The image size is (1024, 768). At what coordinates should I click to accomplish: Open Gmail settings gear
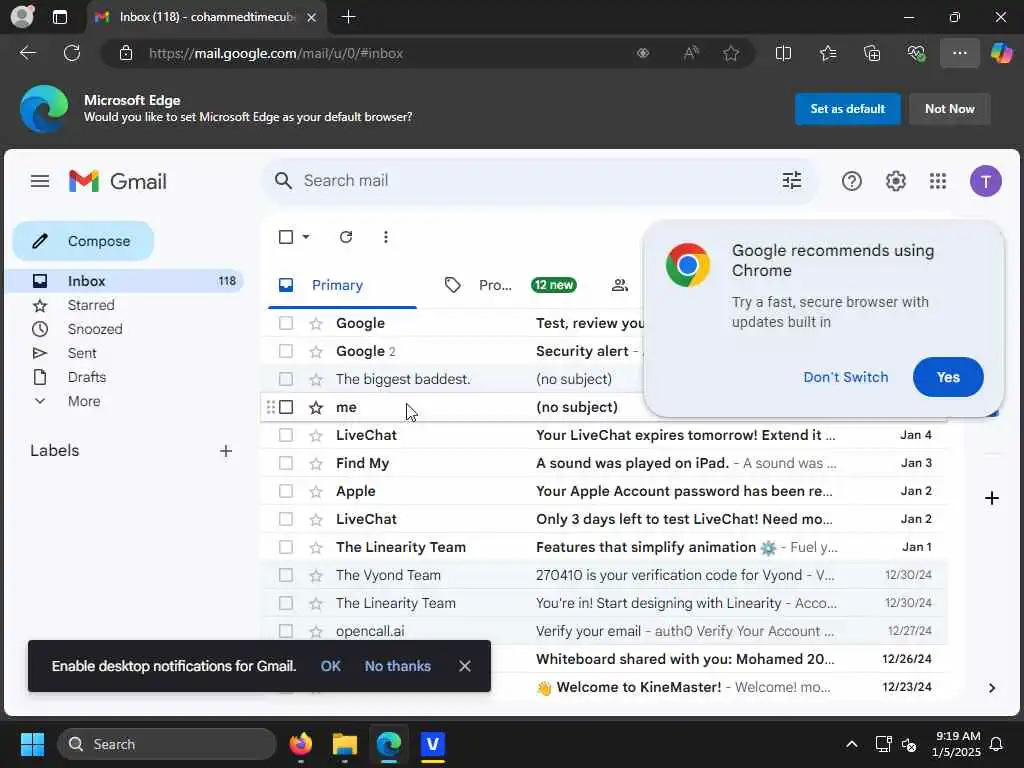pos(895,181)
